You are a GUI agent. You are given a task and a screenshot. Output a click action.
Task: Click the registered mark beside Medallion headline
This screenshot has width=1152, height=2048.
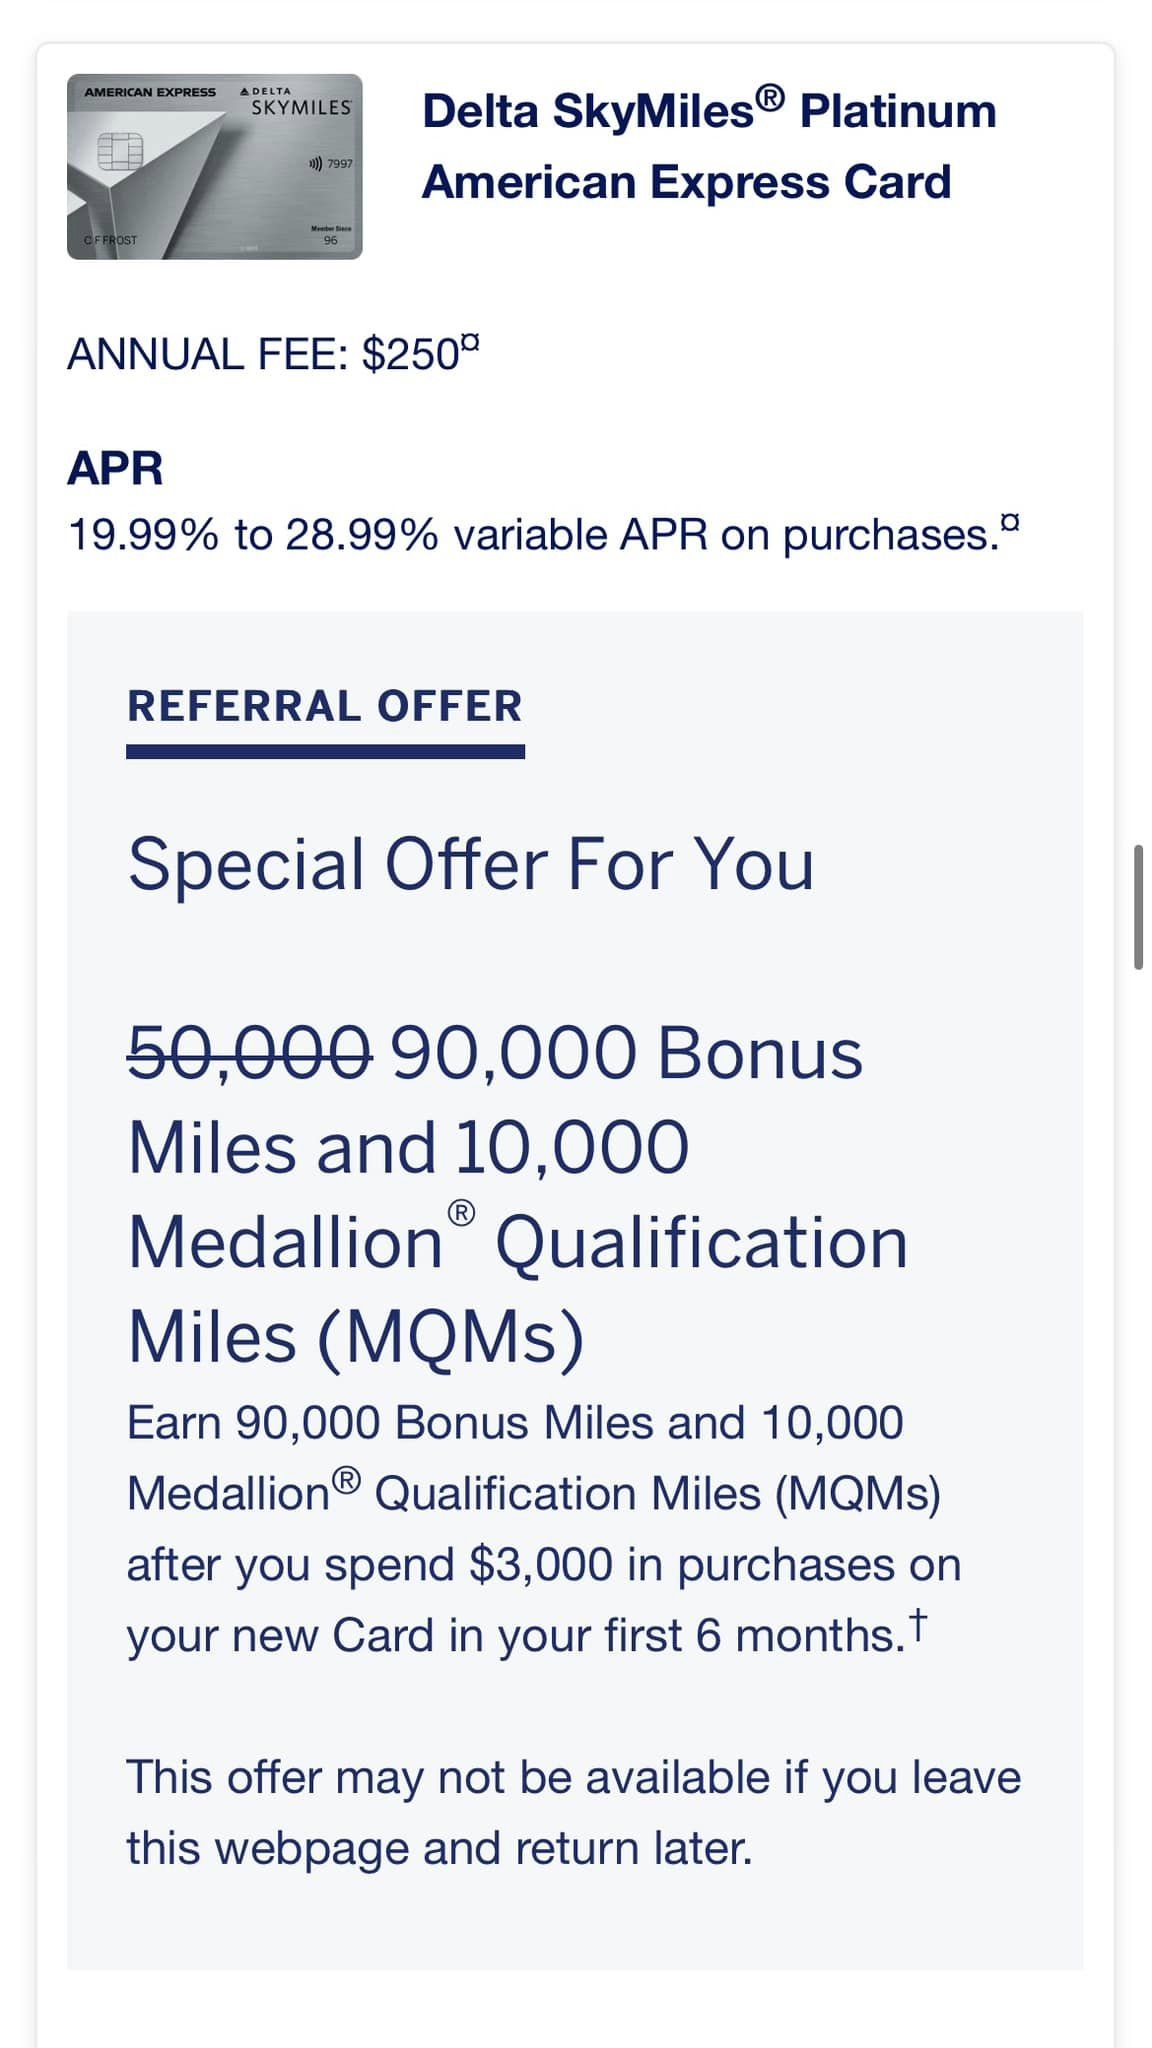[461, 1214]
